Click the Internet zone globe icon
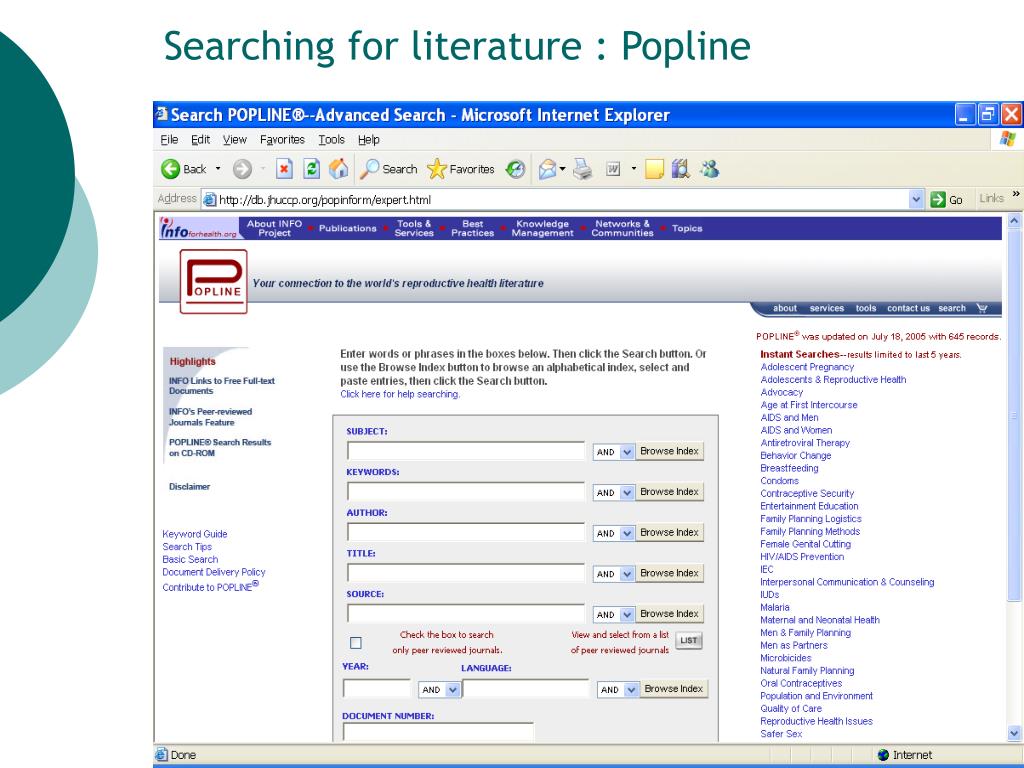This screenshot has height=768, width=1024. pyautogui.click(x=884, y=755)
